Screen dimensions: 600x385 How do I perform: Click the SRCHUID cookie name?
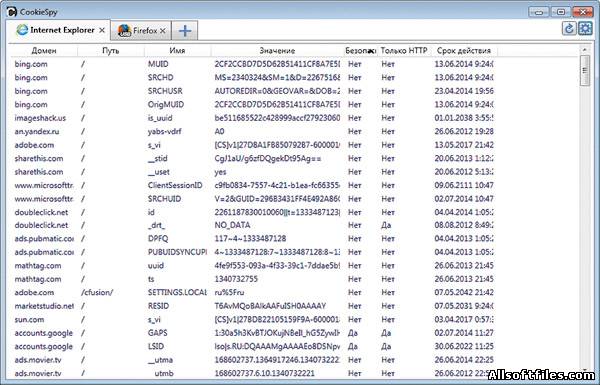click(165, 199)
